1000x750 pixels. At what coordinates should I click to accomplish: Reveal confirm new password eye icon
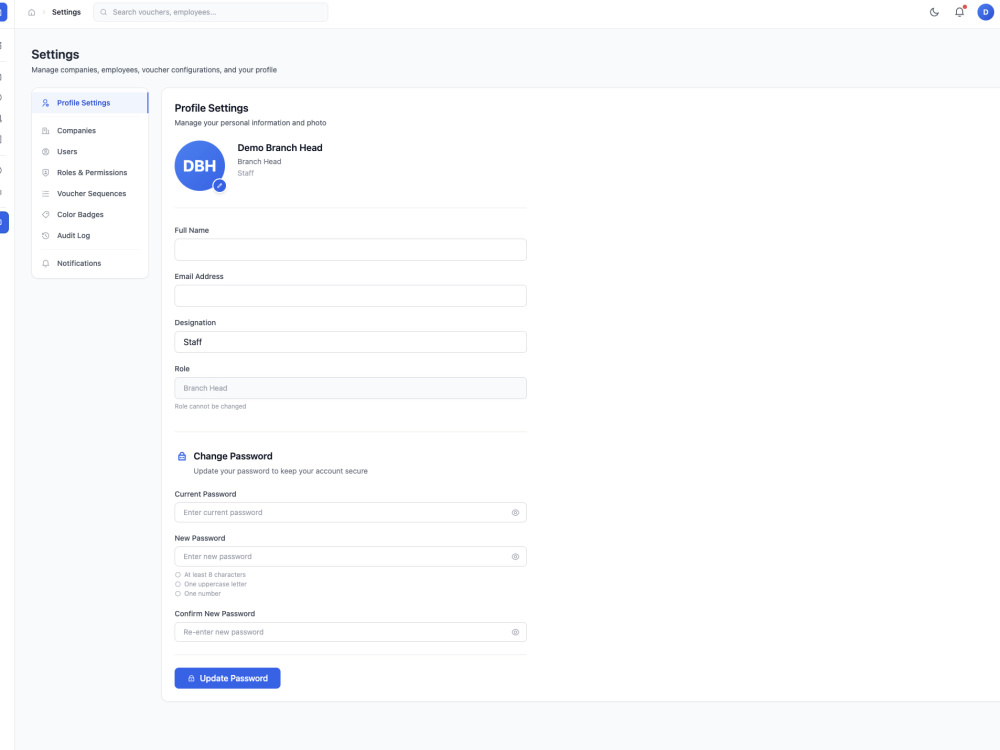[x=515, y=633]
